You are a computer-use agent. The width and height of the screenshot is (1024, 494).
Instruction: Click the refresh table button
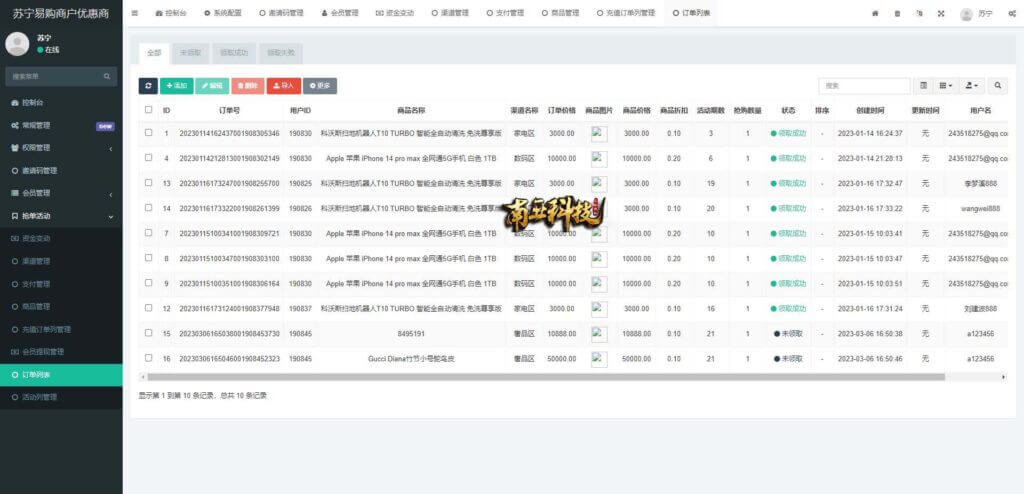click(148, 86)
